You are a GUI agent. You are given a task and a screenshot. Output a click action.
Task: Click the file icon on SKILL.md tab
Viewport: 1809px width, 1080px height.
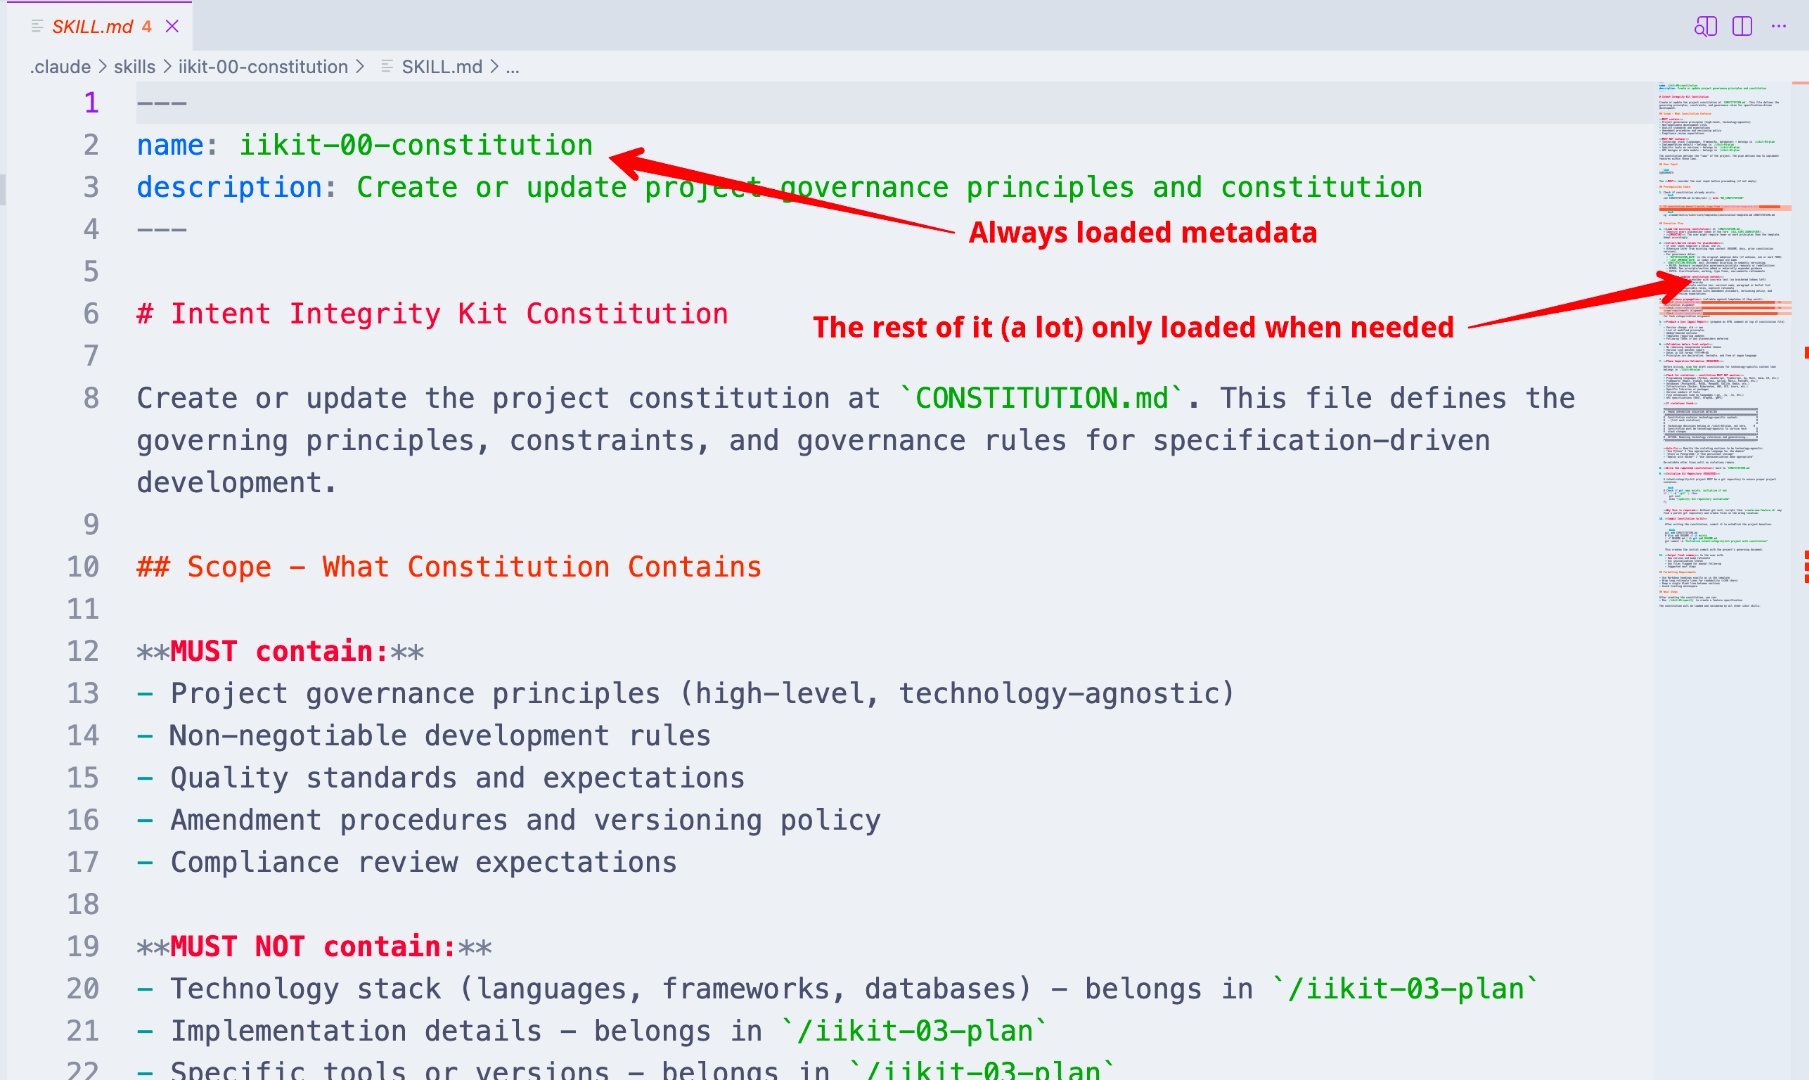coord(36,26)
